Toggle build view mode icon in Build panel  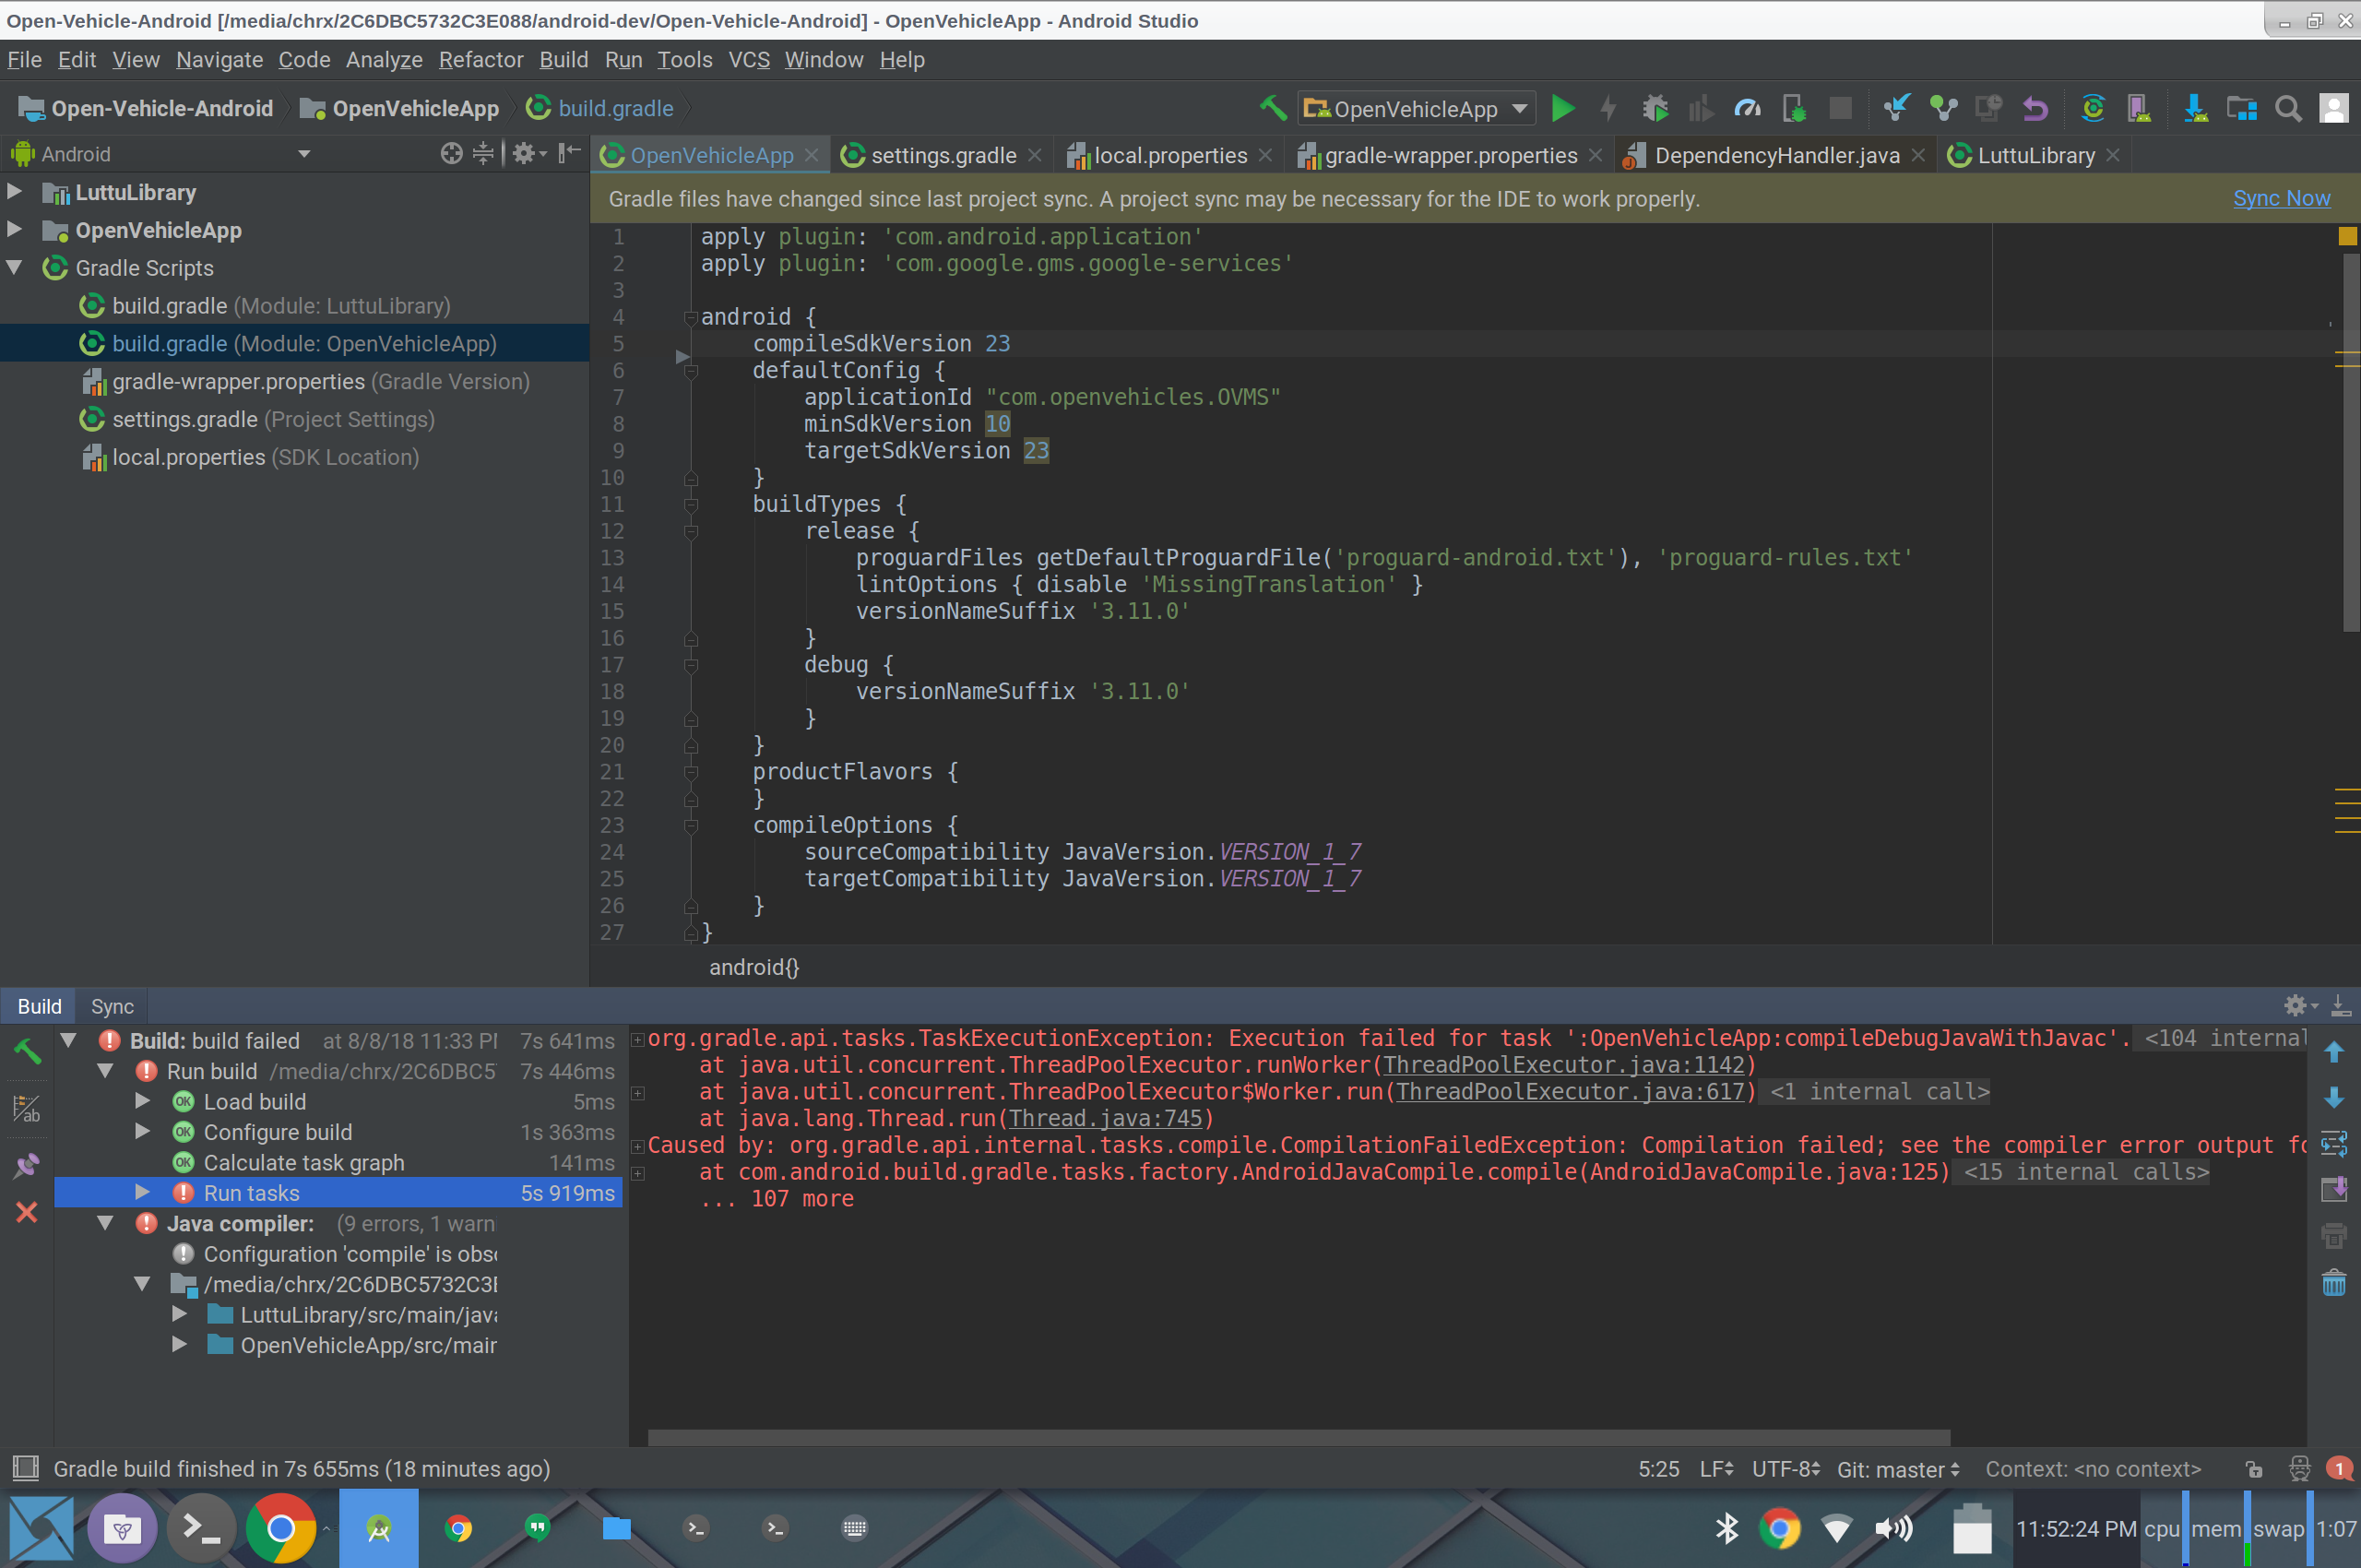pos(27,1108)
